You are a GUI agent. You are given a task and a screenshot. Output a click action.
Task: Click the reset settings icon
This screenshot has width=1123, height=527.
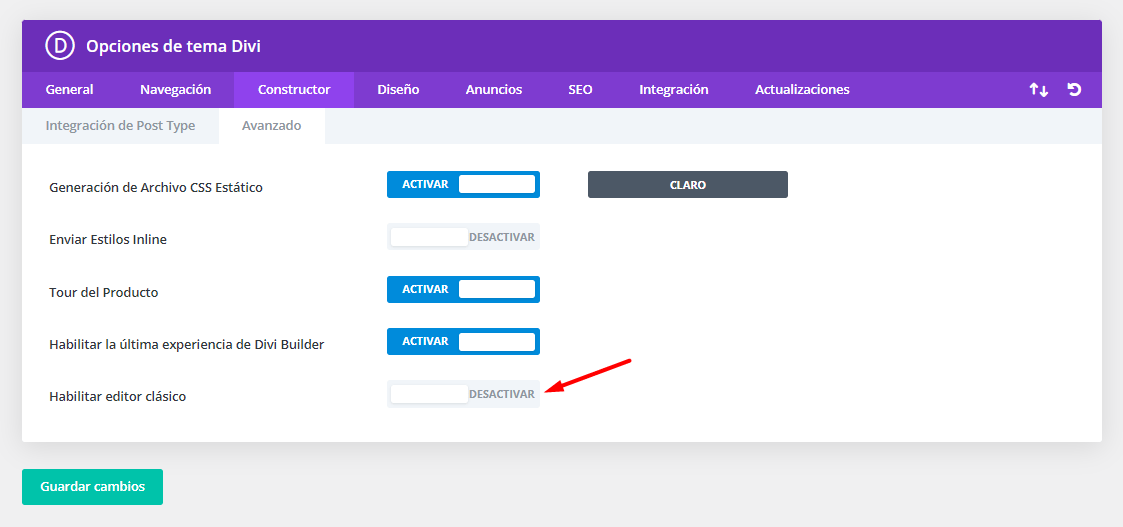[1074, 90]
